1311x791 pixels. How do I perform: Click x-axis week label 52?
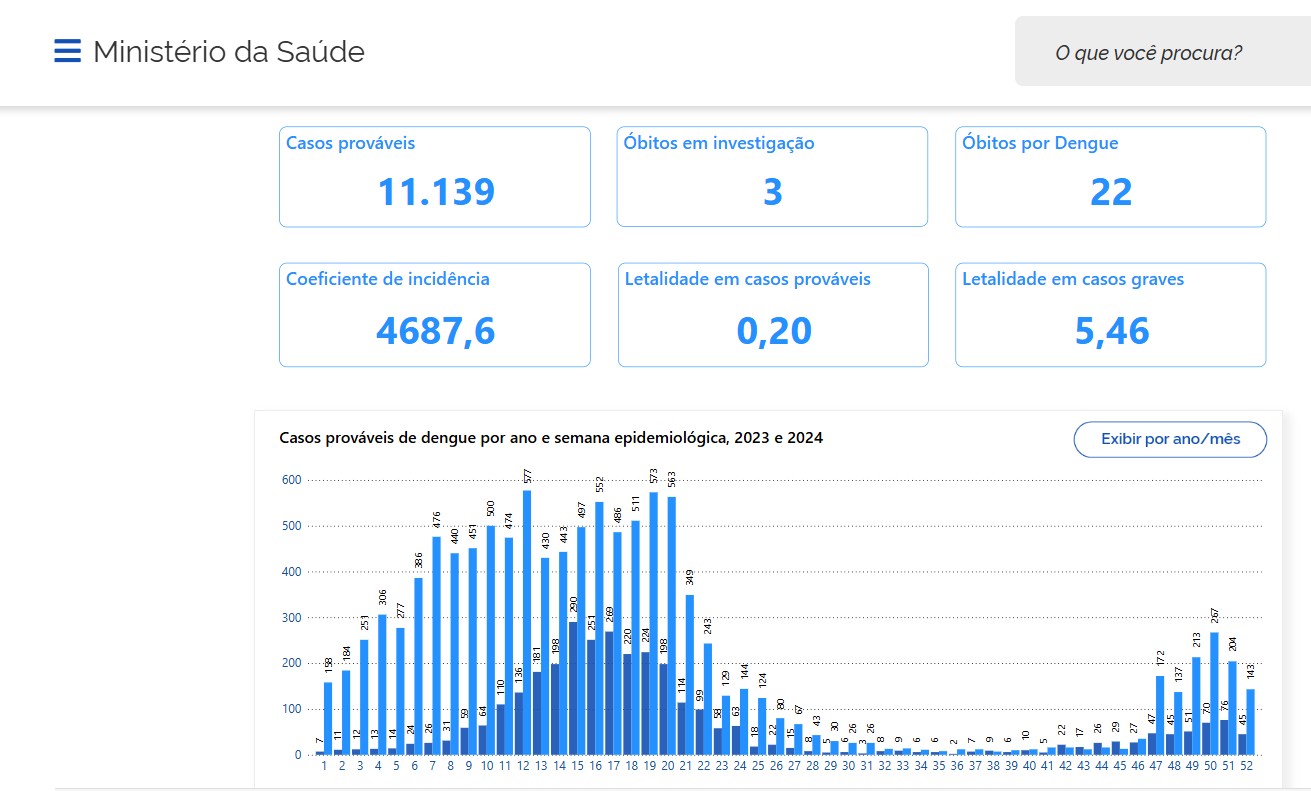[x=1246, y=766]
